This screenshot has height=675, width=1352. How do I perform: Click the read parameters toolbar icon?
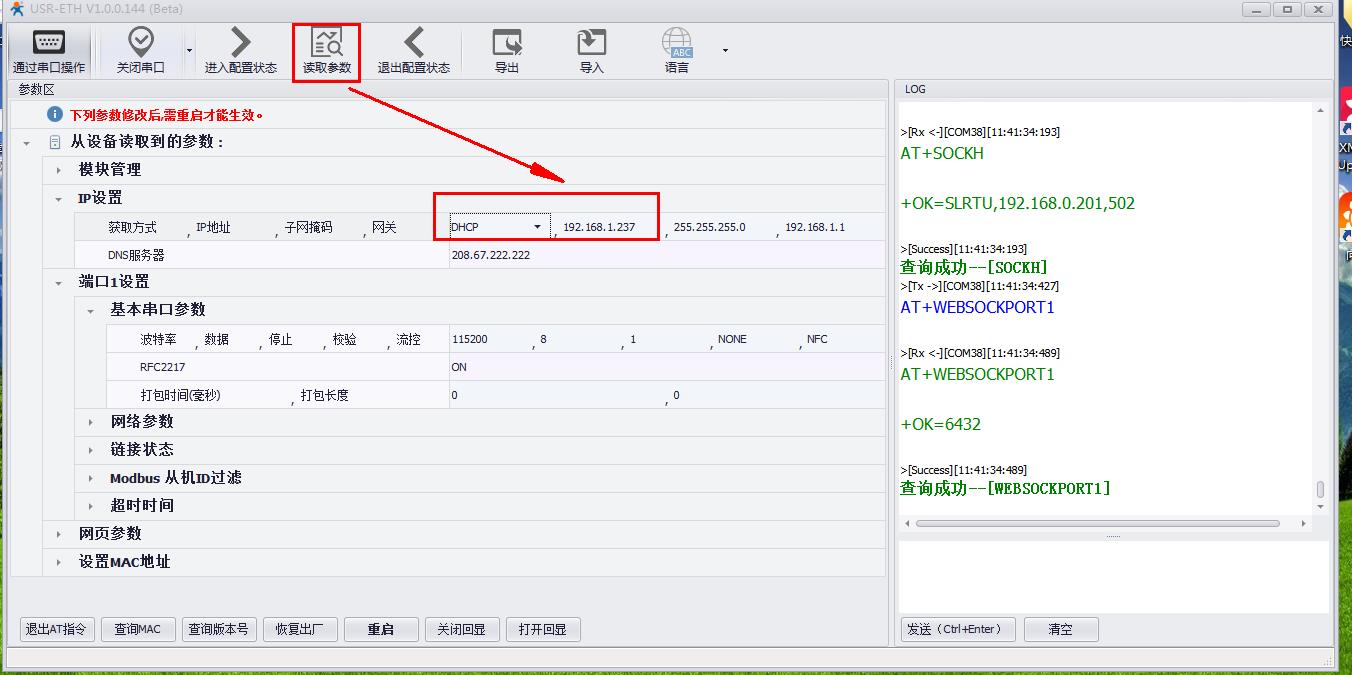[x=327, y=43]
